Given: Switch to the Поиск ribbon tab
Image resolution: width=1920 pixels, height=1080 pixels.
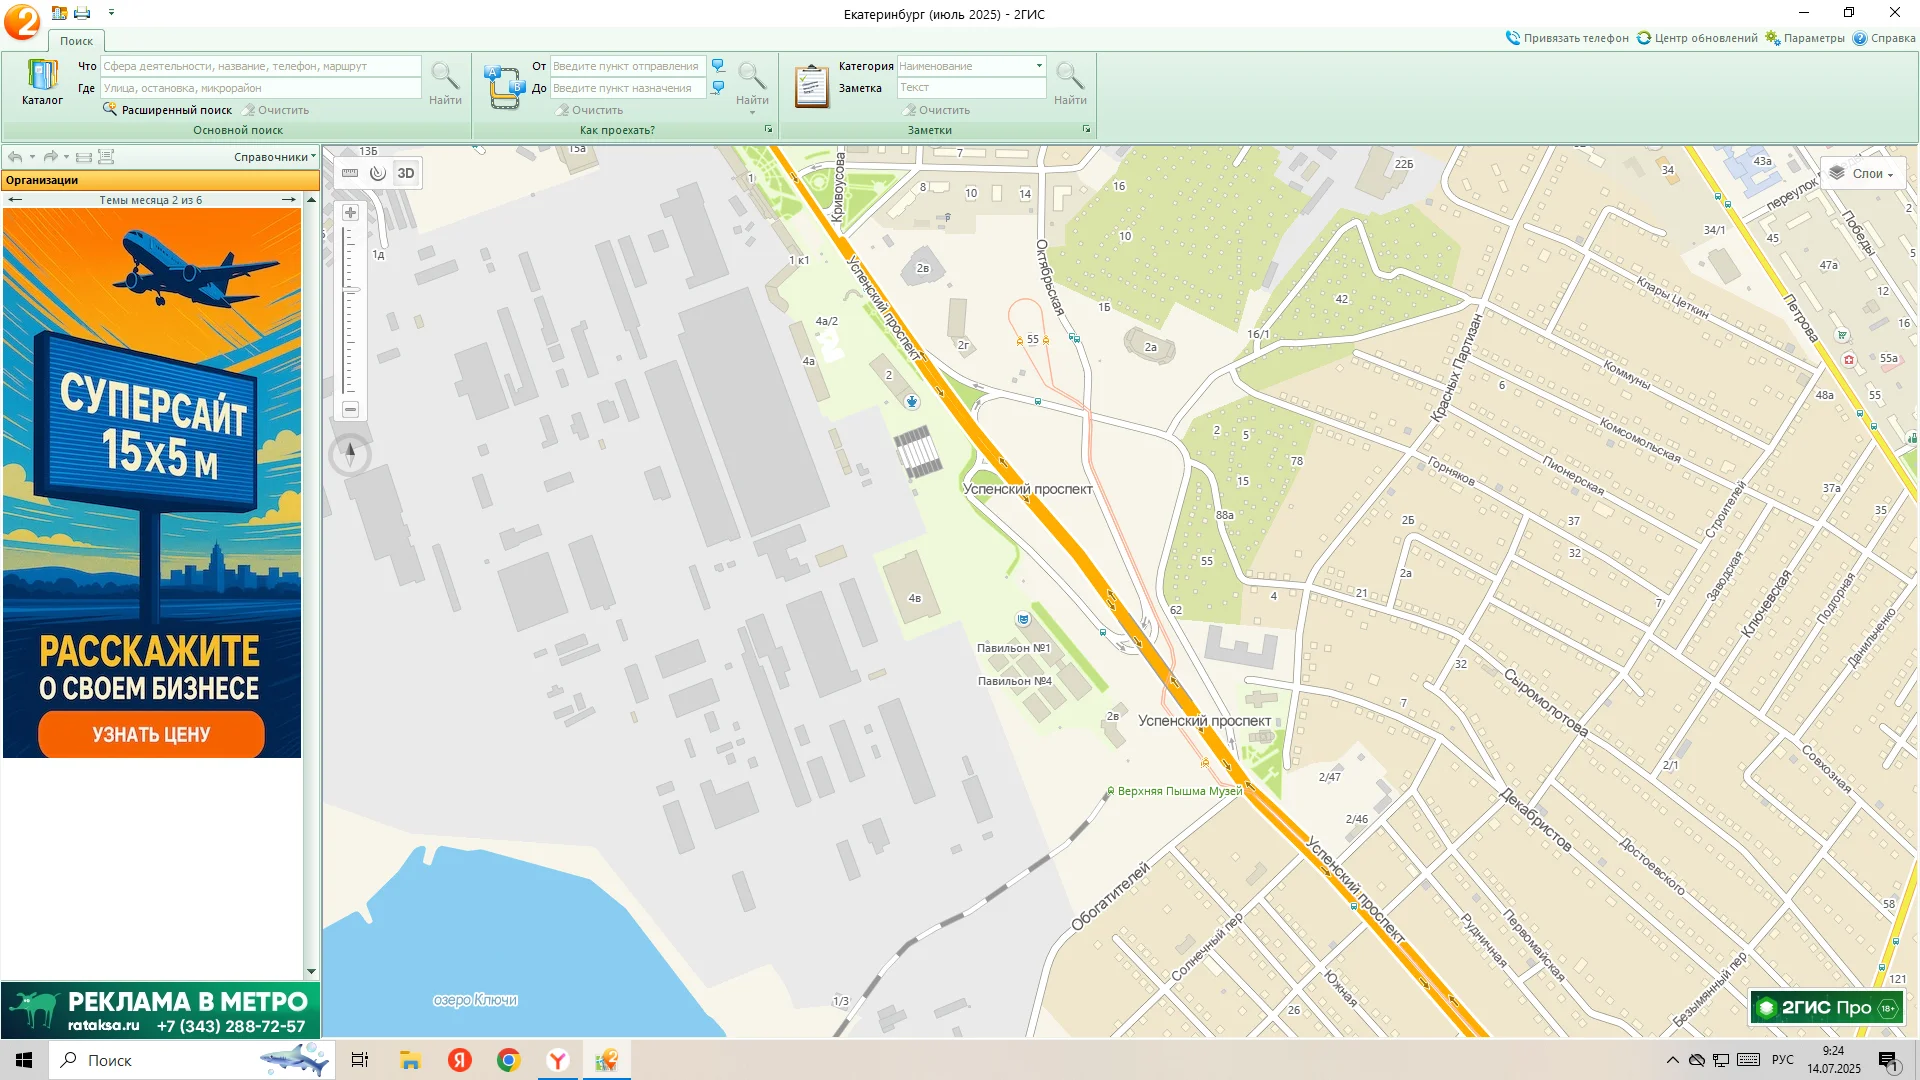Looking at the screenshot, I should coord(76,41).
